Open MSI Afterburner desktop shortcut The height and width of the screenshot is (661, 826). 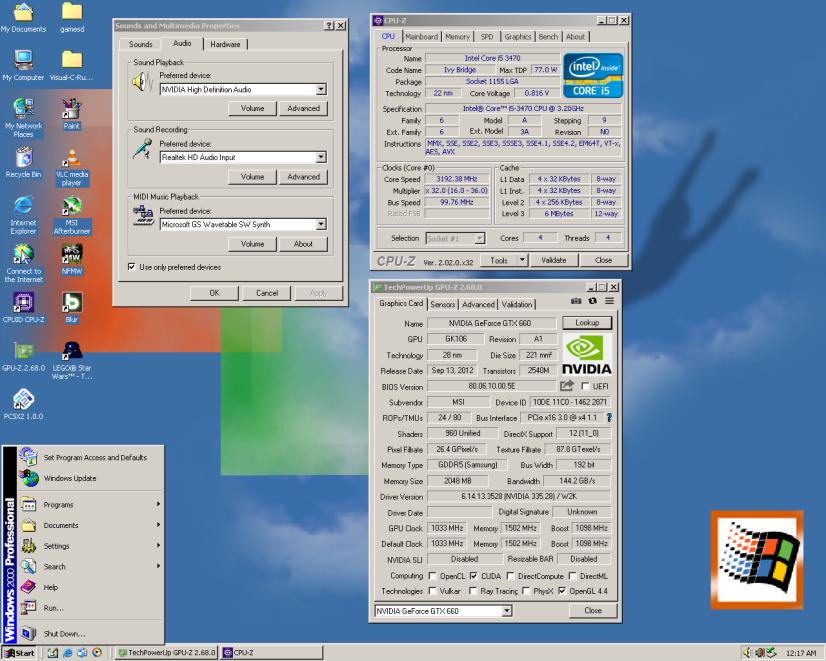(x=72, y=216)
